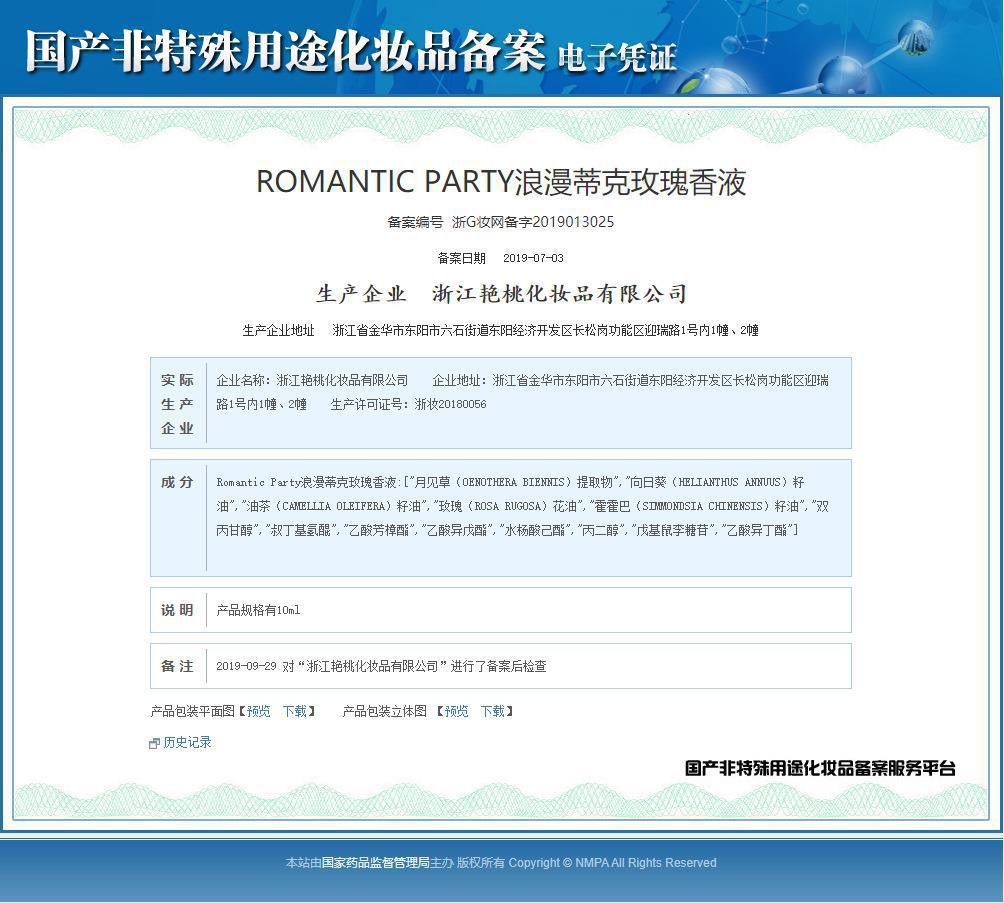Click the 历史记录 window icon
The image size is (1004, 903).
(154, 743)
